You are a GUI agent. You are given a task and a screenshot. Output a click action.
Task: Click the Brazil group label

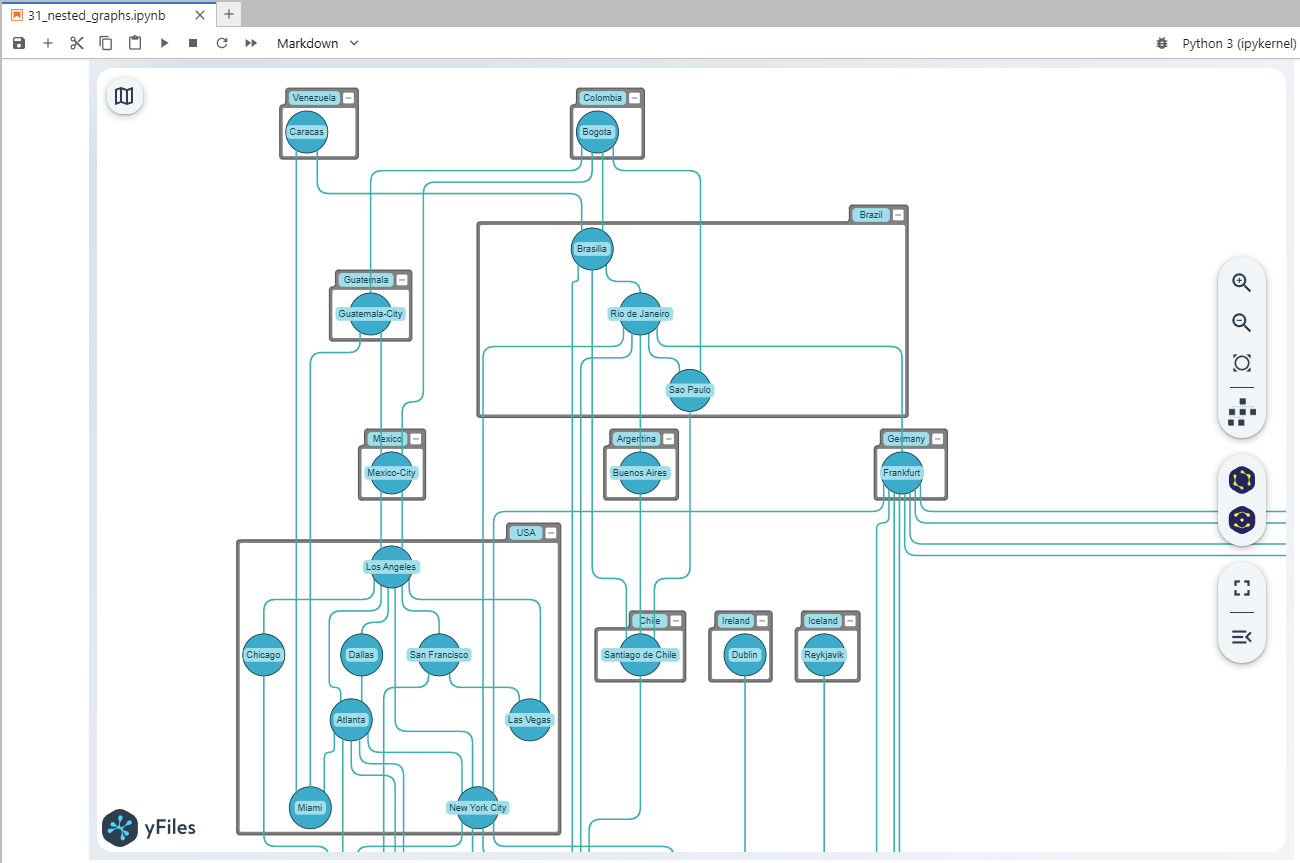[871, 215]
